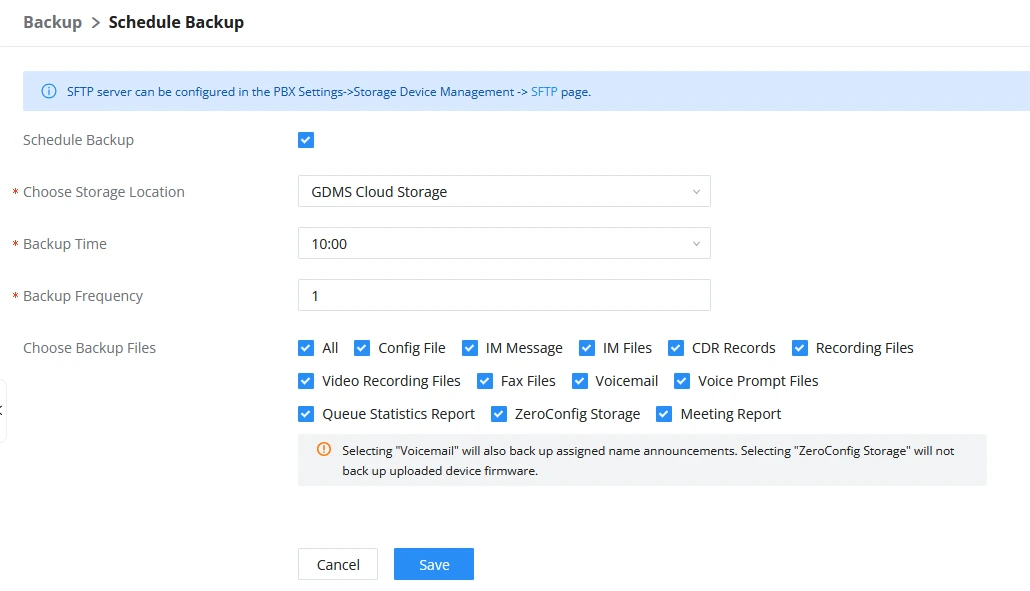Open the Choose Storage Location dropdown
The image size is (1030, 591).
click(504, 191)
